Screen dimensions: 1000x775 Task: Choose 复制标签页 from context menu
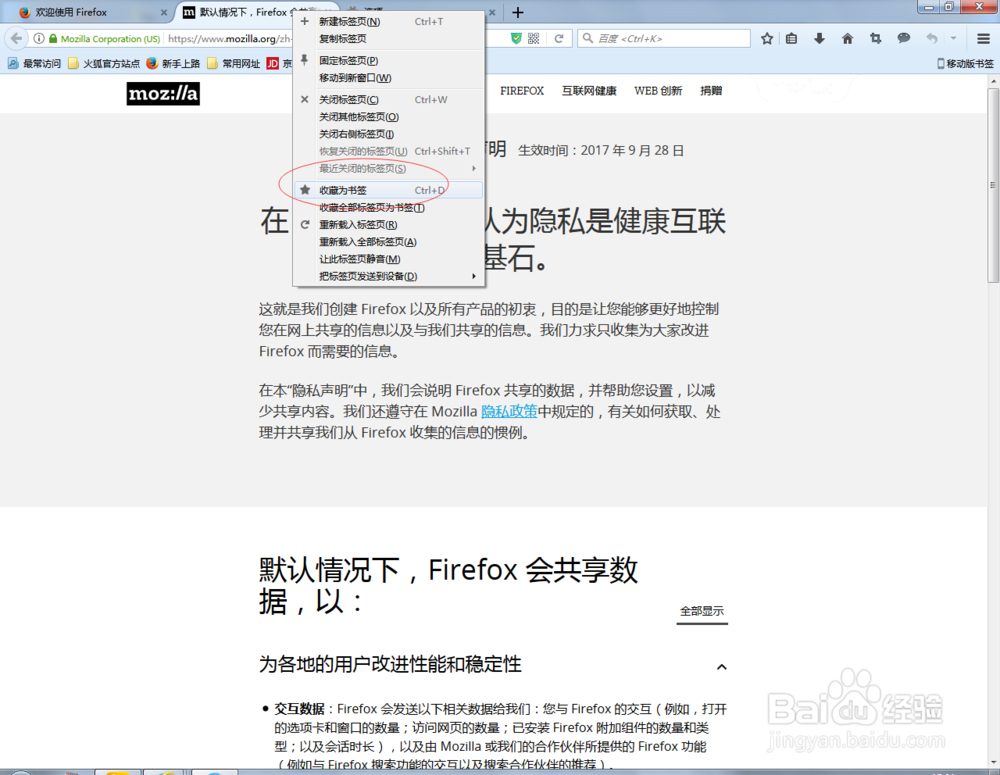point(388,39)
